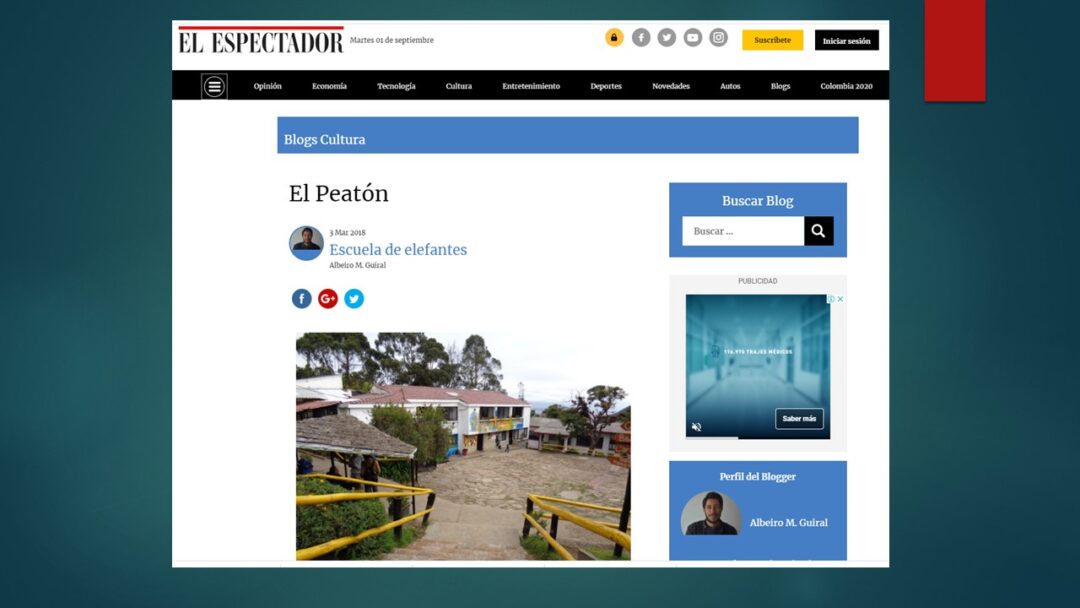Viewport: 1080px width, 608px height.
Task: Click the Saber más ad button
Action: pos(799,419)
